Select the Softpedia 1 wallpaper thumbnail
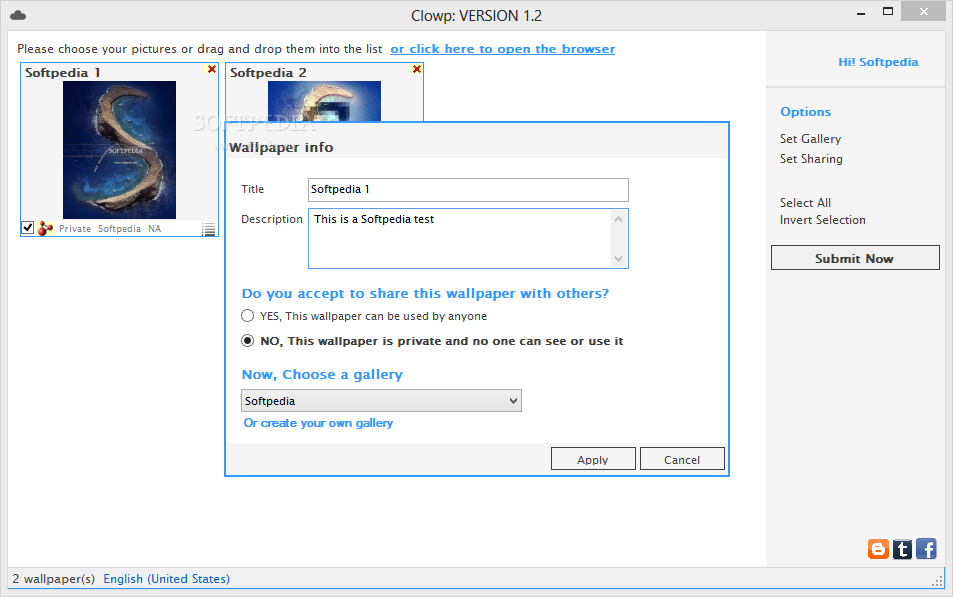Viewport: 953px width, 597px height. coord(119,150)
